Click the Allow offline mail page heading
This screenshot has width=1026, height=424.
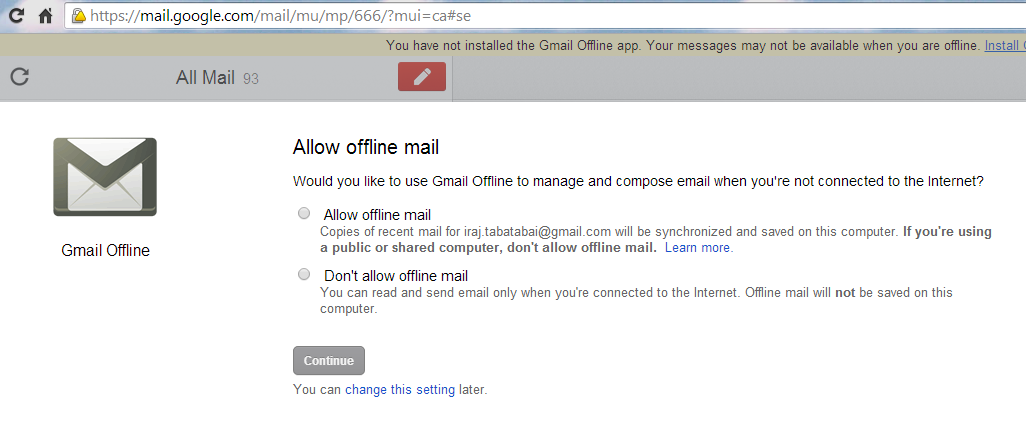(x=365, y=147)
